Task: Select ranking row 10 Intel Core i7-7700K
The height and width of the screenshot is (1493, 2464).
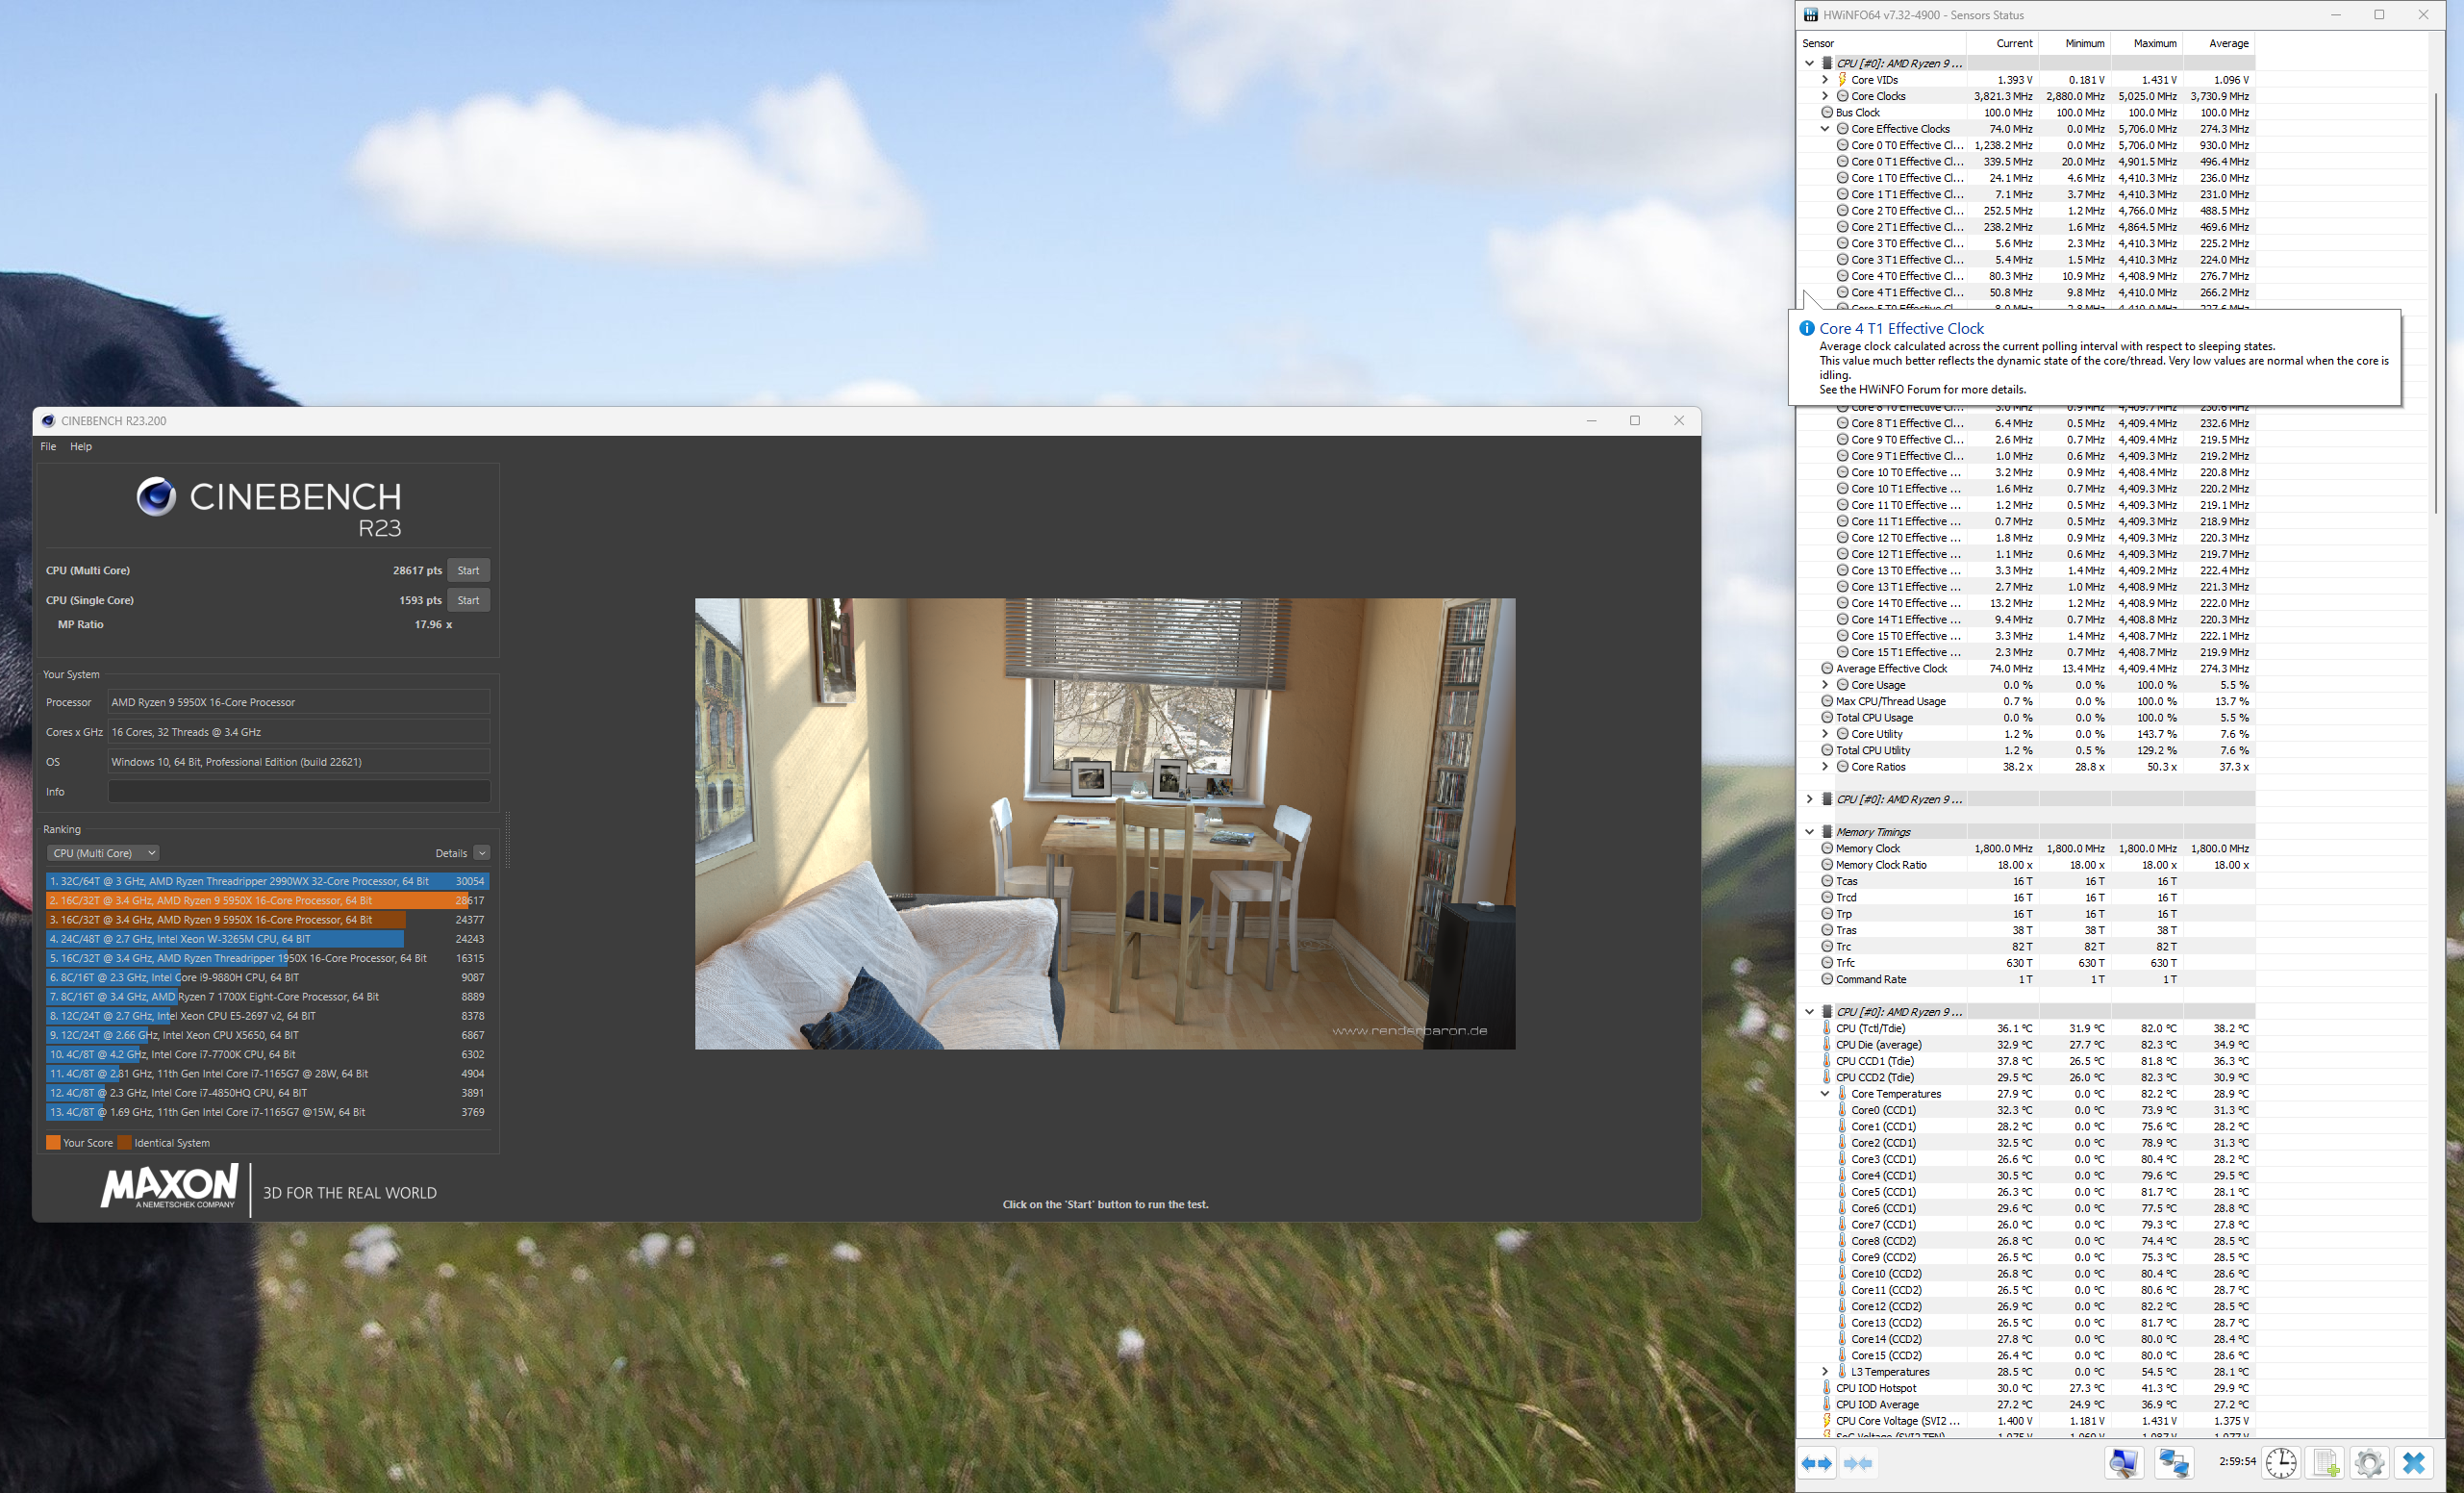Action: click(x=267, y=1054)
